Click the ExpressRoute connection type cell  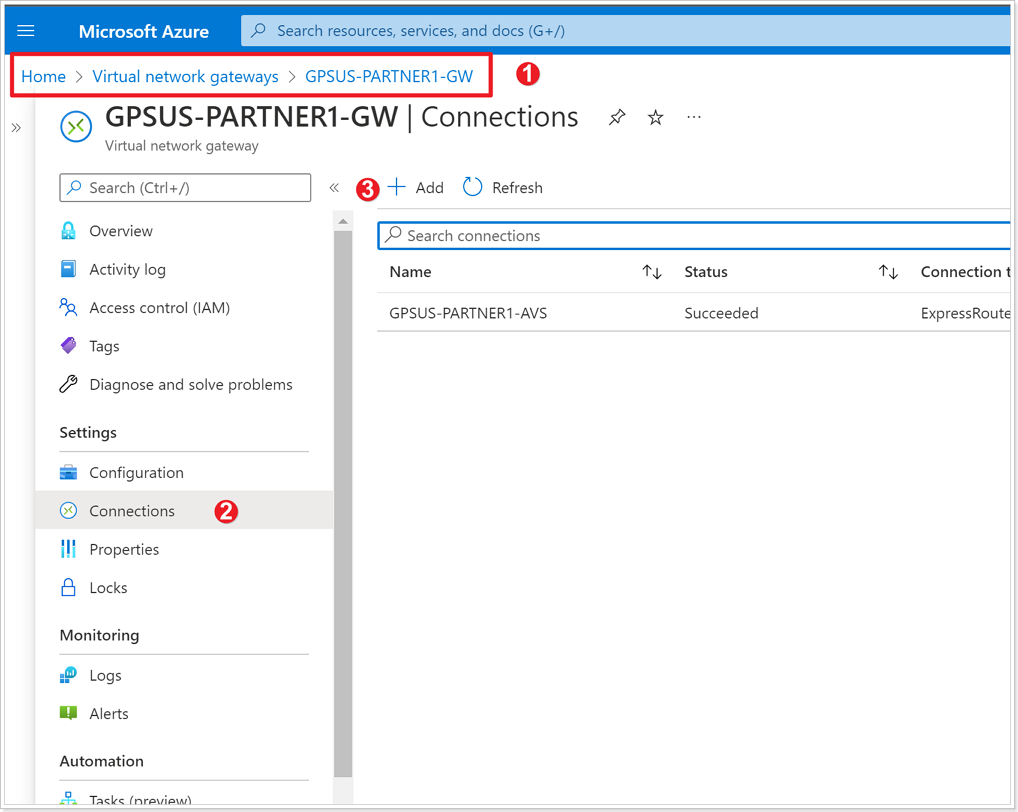click(965, 314)
